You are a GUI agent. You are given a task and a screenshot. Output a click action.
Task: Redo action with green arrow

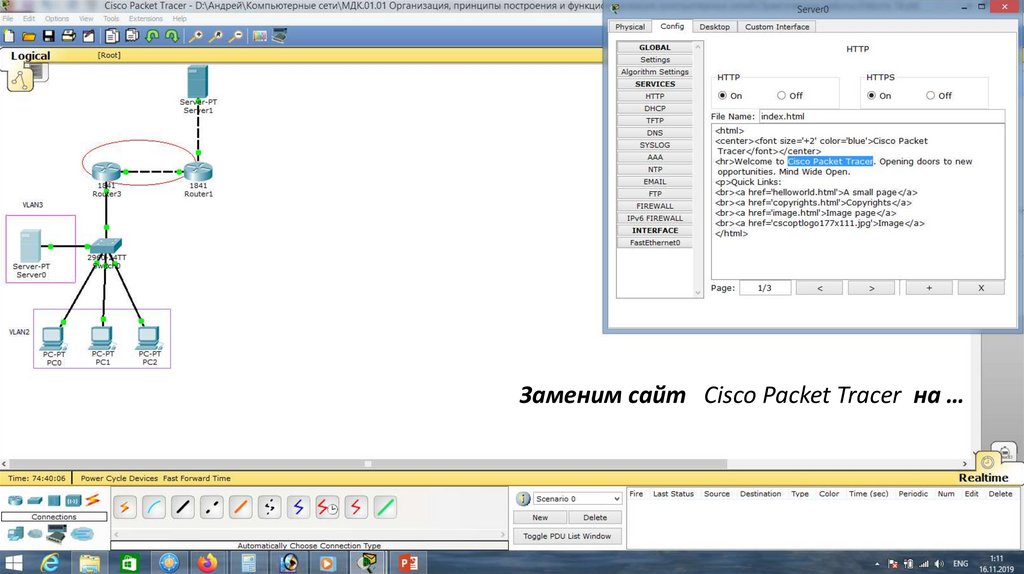click(172, 36)
